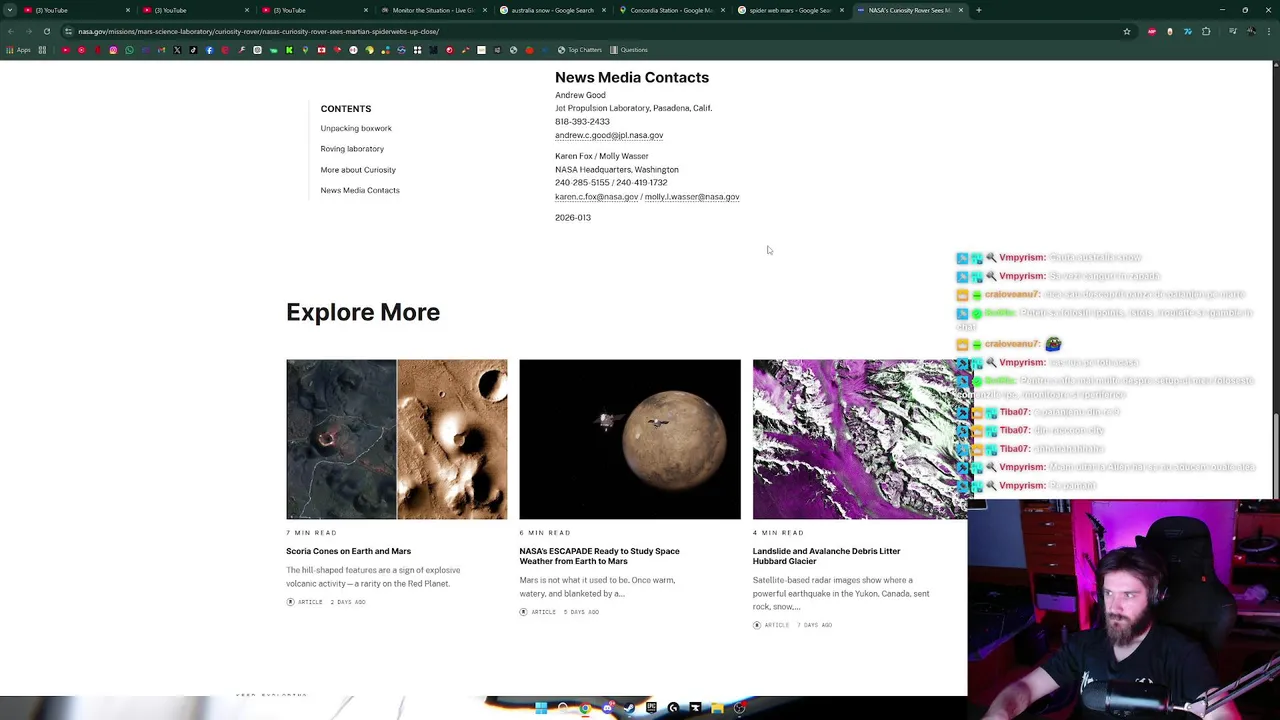View site information icon in address bar

pos(68,31)
